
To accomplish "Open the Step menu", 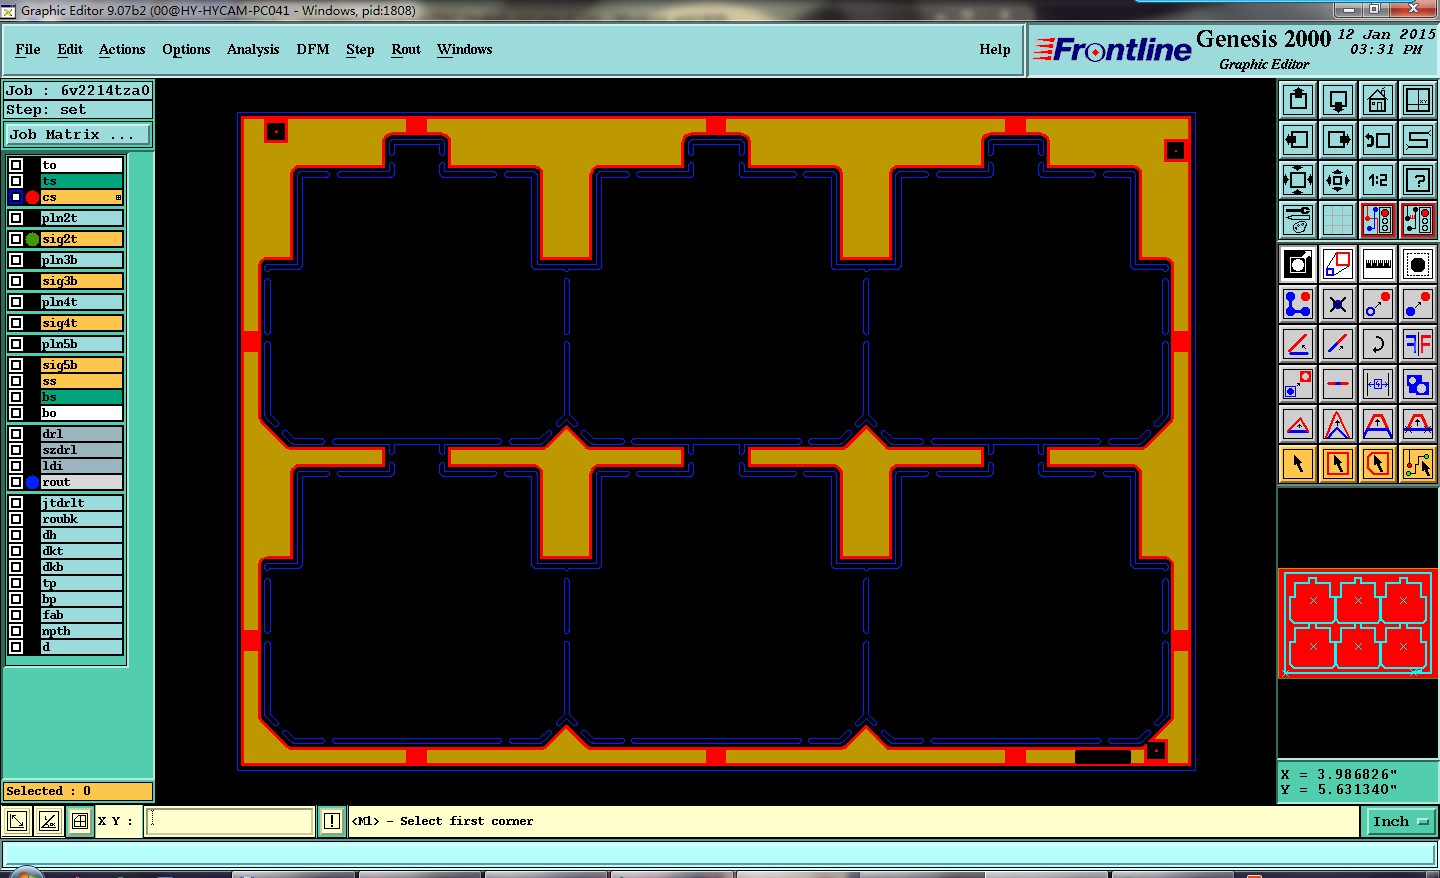I will [360, 49].
